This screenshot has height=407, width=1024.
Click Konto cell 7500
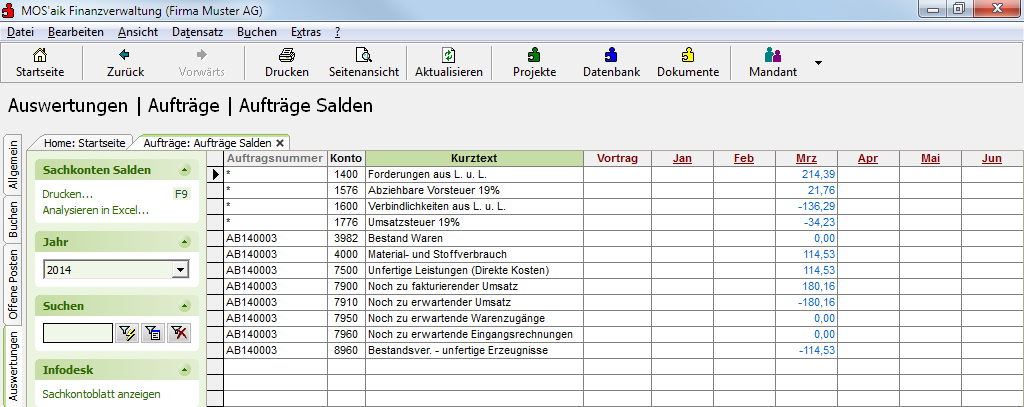tap(346, 270)
